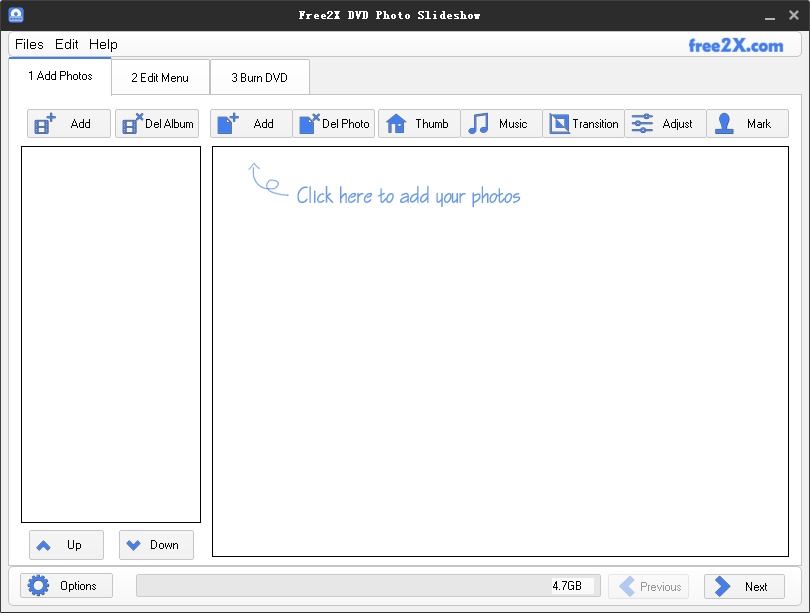810x613 pixels.
Task: Open the Transition effects dialog
Action: [x=583, y=123]
